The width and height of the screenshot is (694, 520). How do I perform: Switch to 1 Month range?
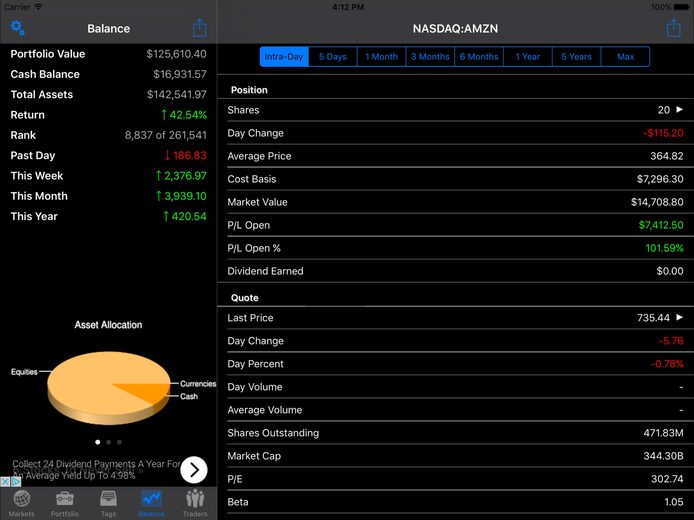coord(382,57)
